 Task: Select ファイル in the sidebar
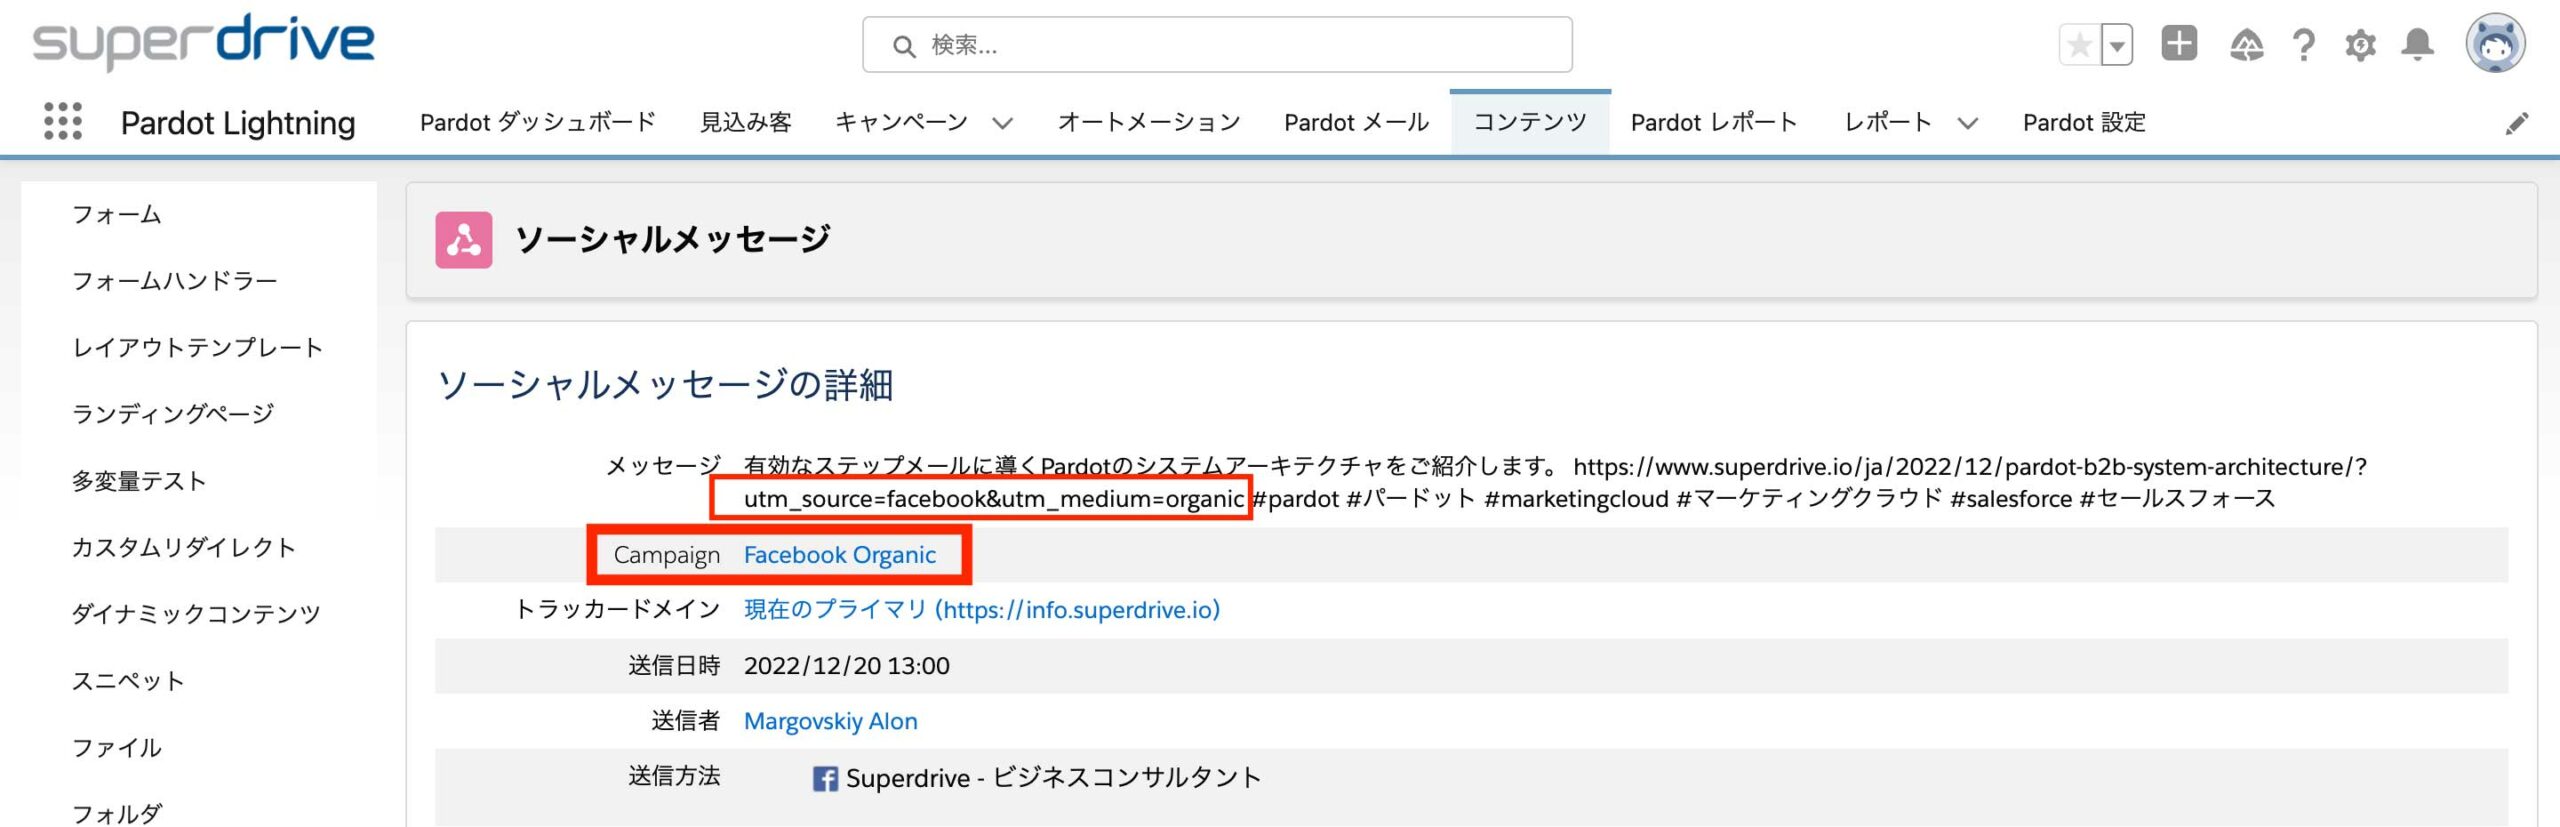117,747
